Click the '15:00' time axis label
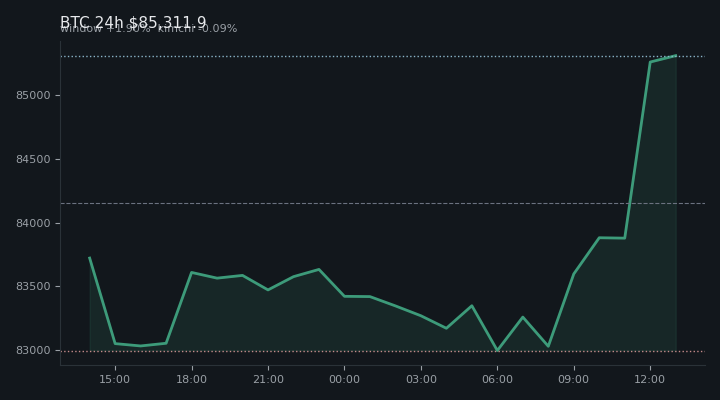 (115, 379)
